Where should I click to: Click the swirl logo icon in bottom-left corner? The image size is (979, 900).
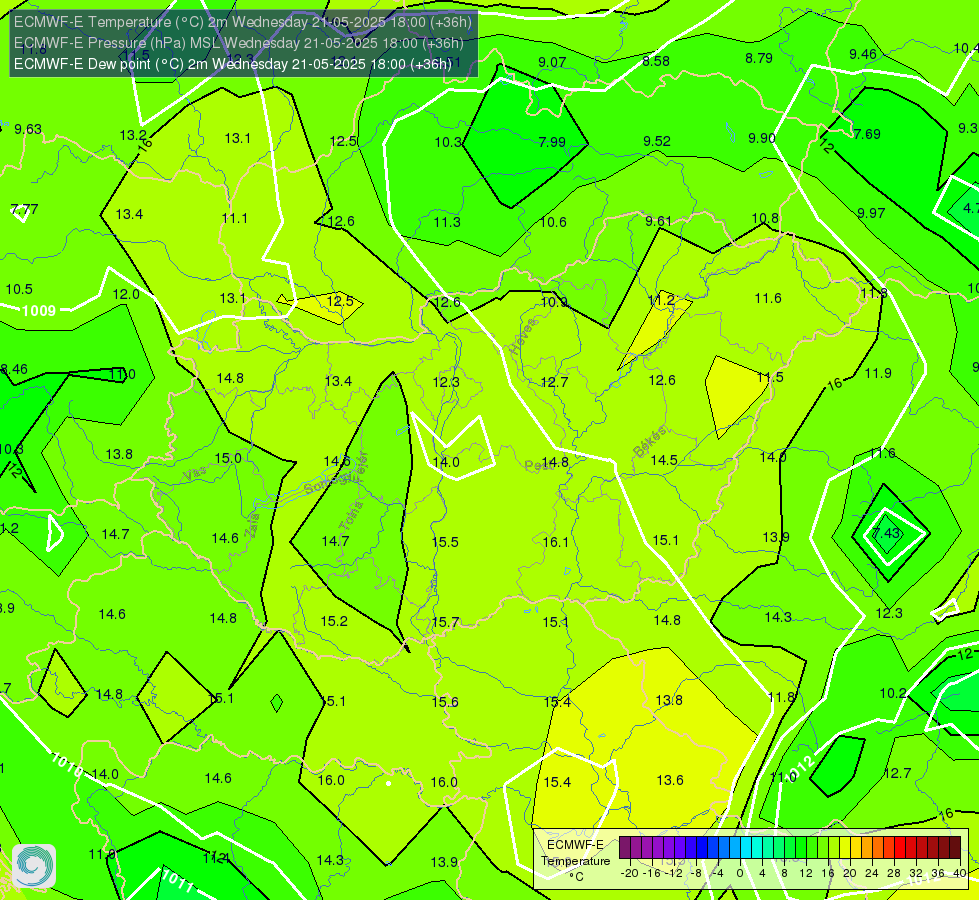click(x=34, y=866)
